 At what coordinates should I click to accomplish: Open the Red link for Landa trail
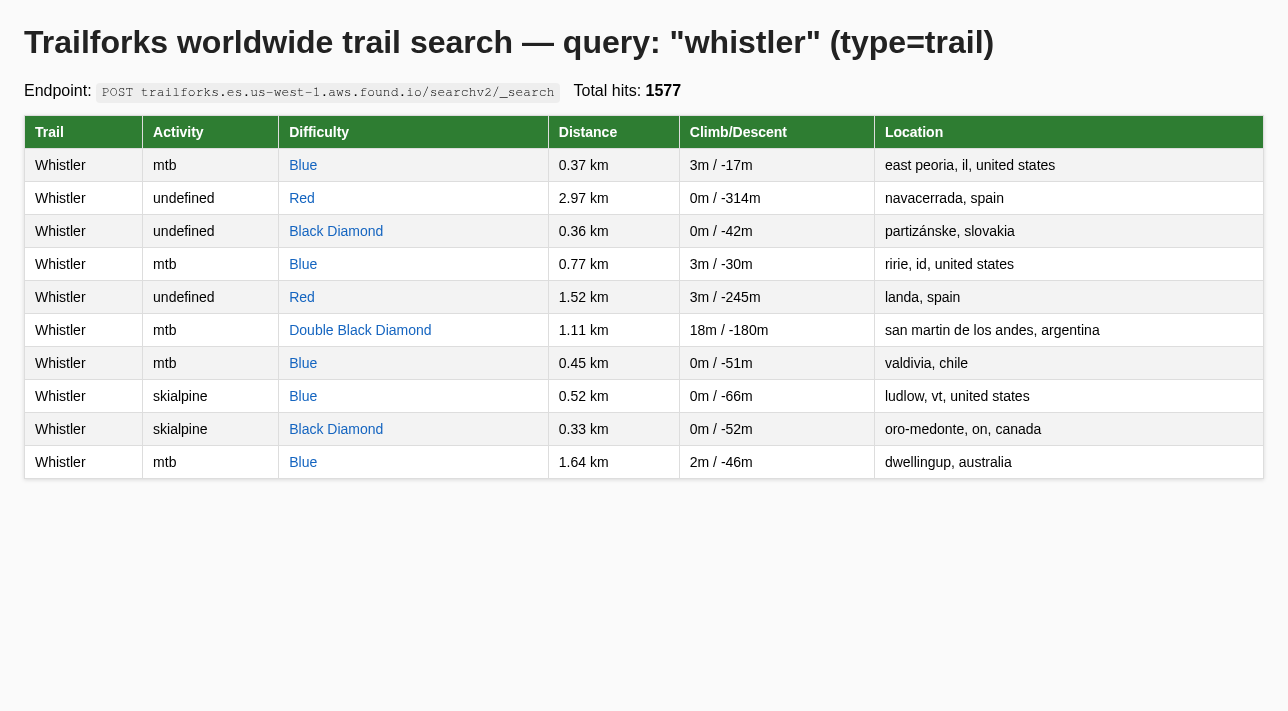coord(302,297)
